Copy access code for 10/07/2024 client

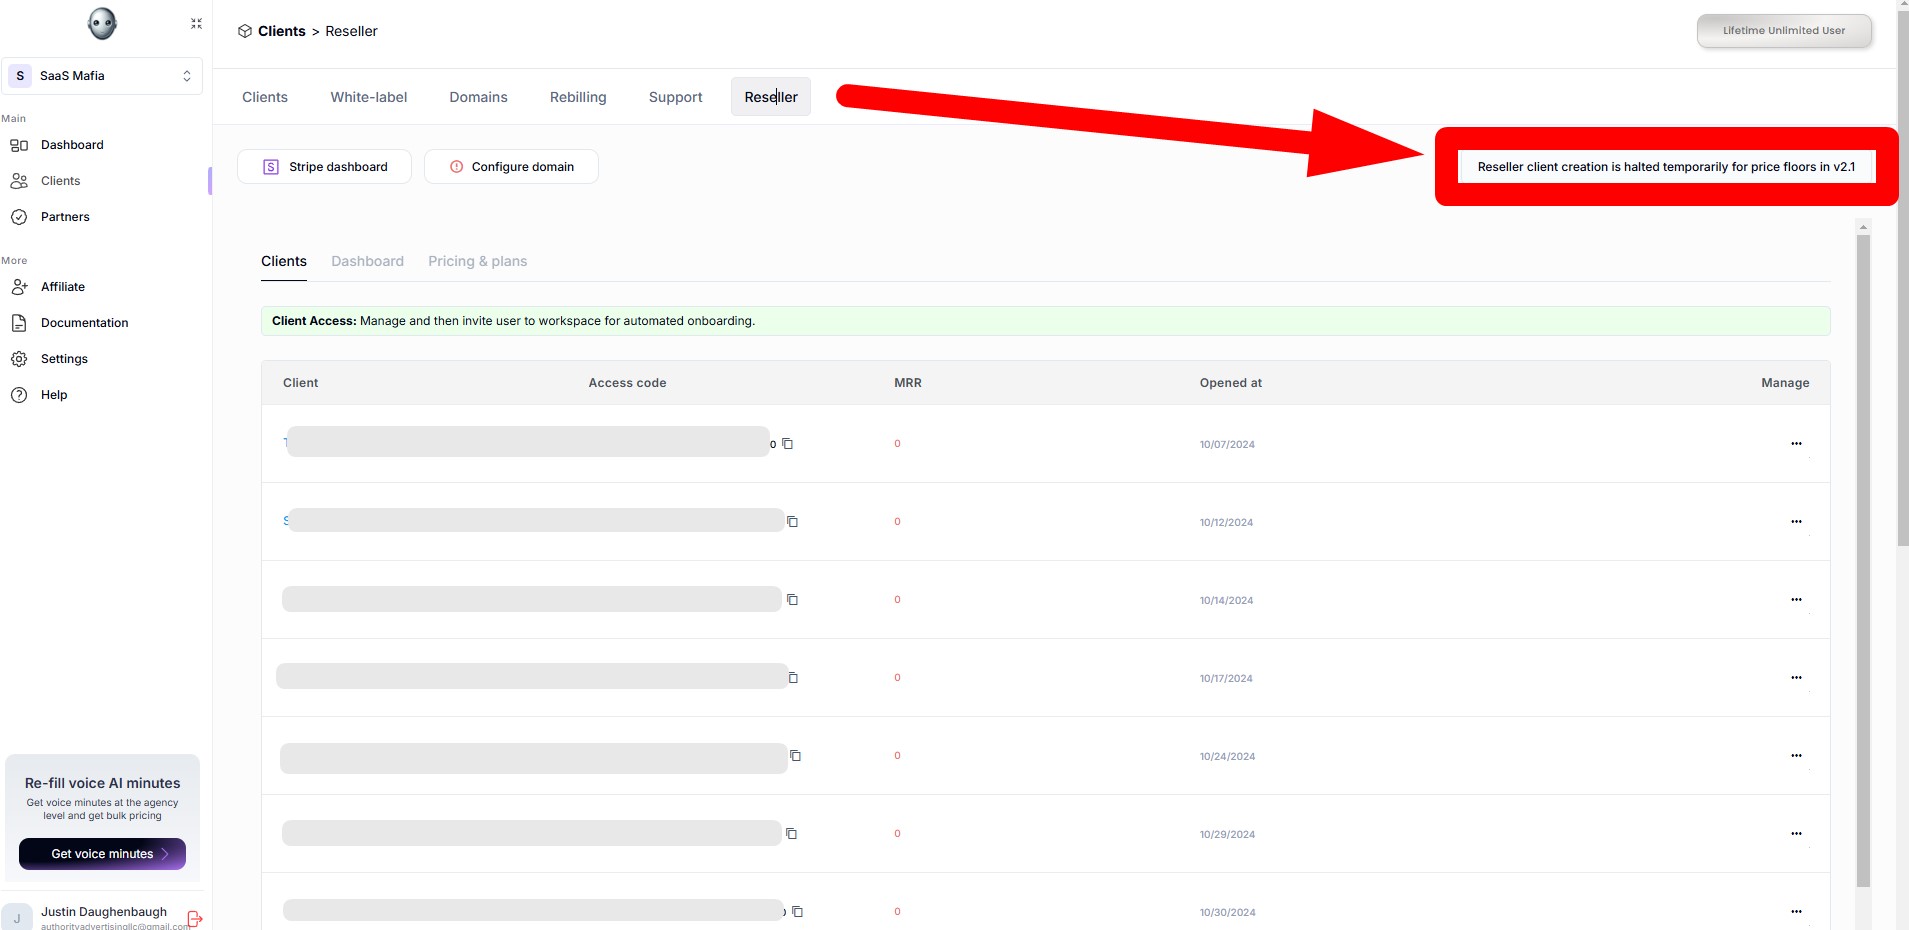coord(787,444)
